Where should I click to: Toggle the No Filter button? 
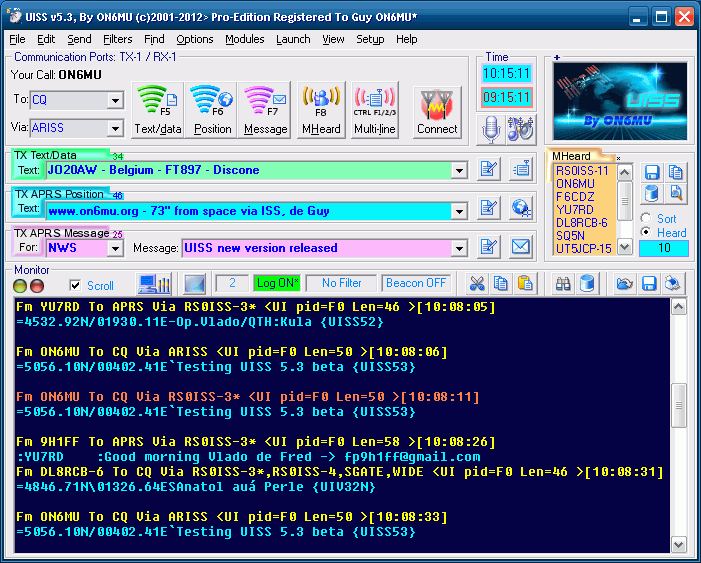[342, 283]
